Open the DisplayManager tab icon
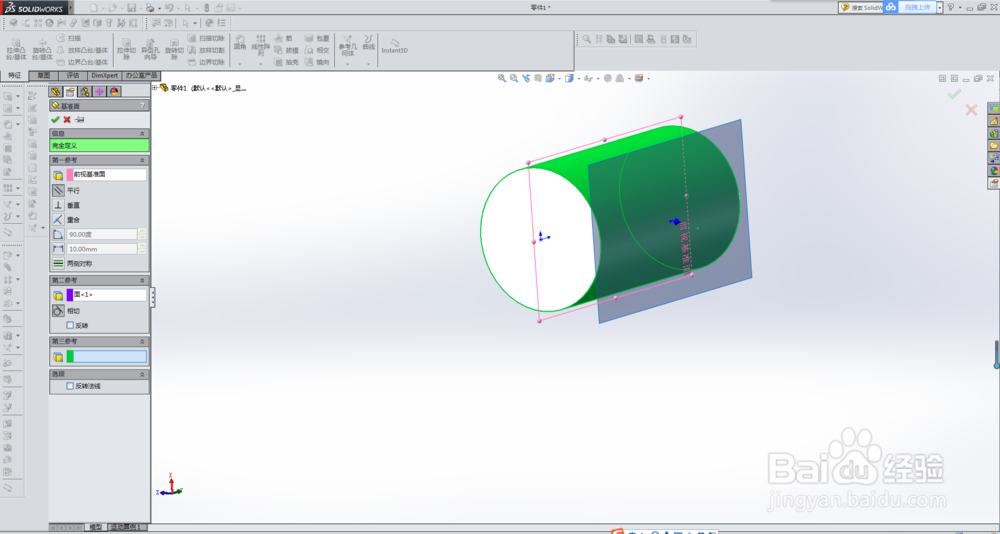Screen dimensions: 1000x534 coord(114,92)
